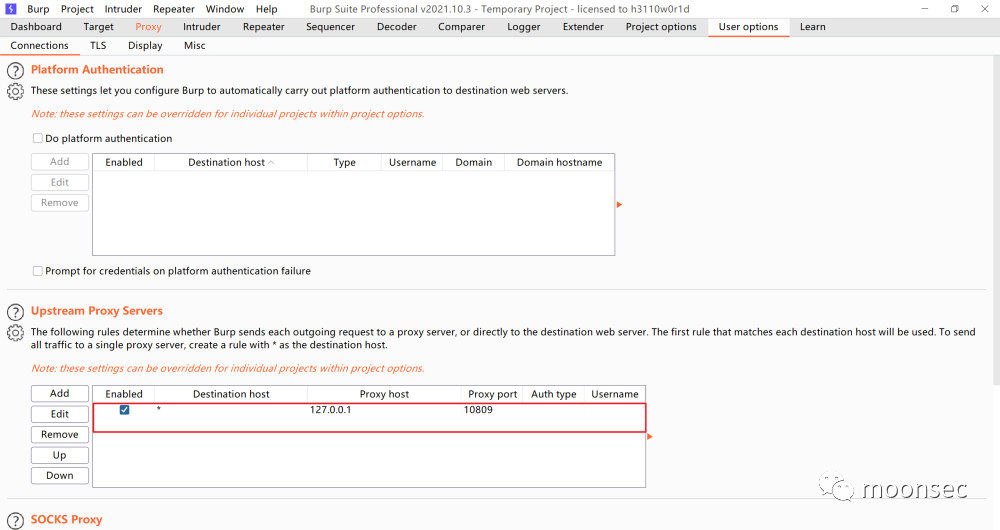This screenshot has height=530, width=1000.
Task: Open SOCKS Proxy help icon
Action: pos(15,520)
